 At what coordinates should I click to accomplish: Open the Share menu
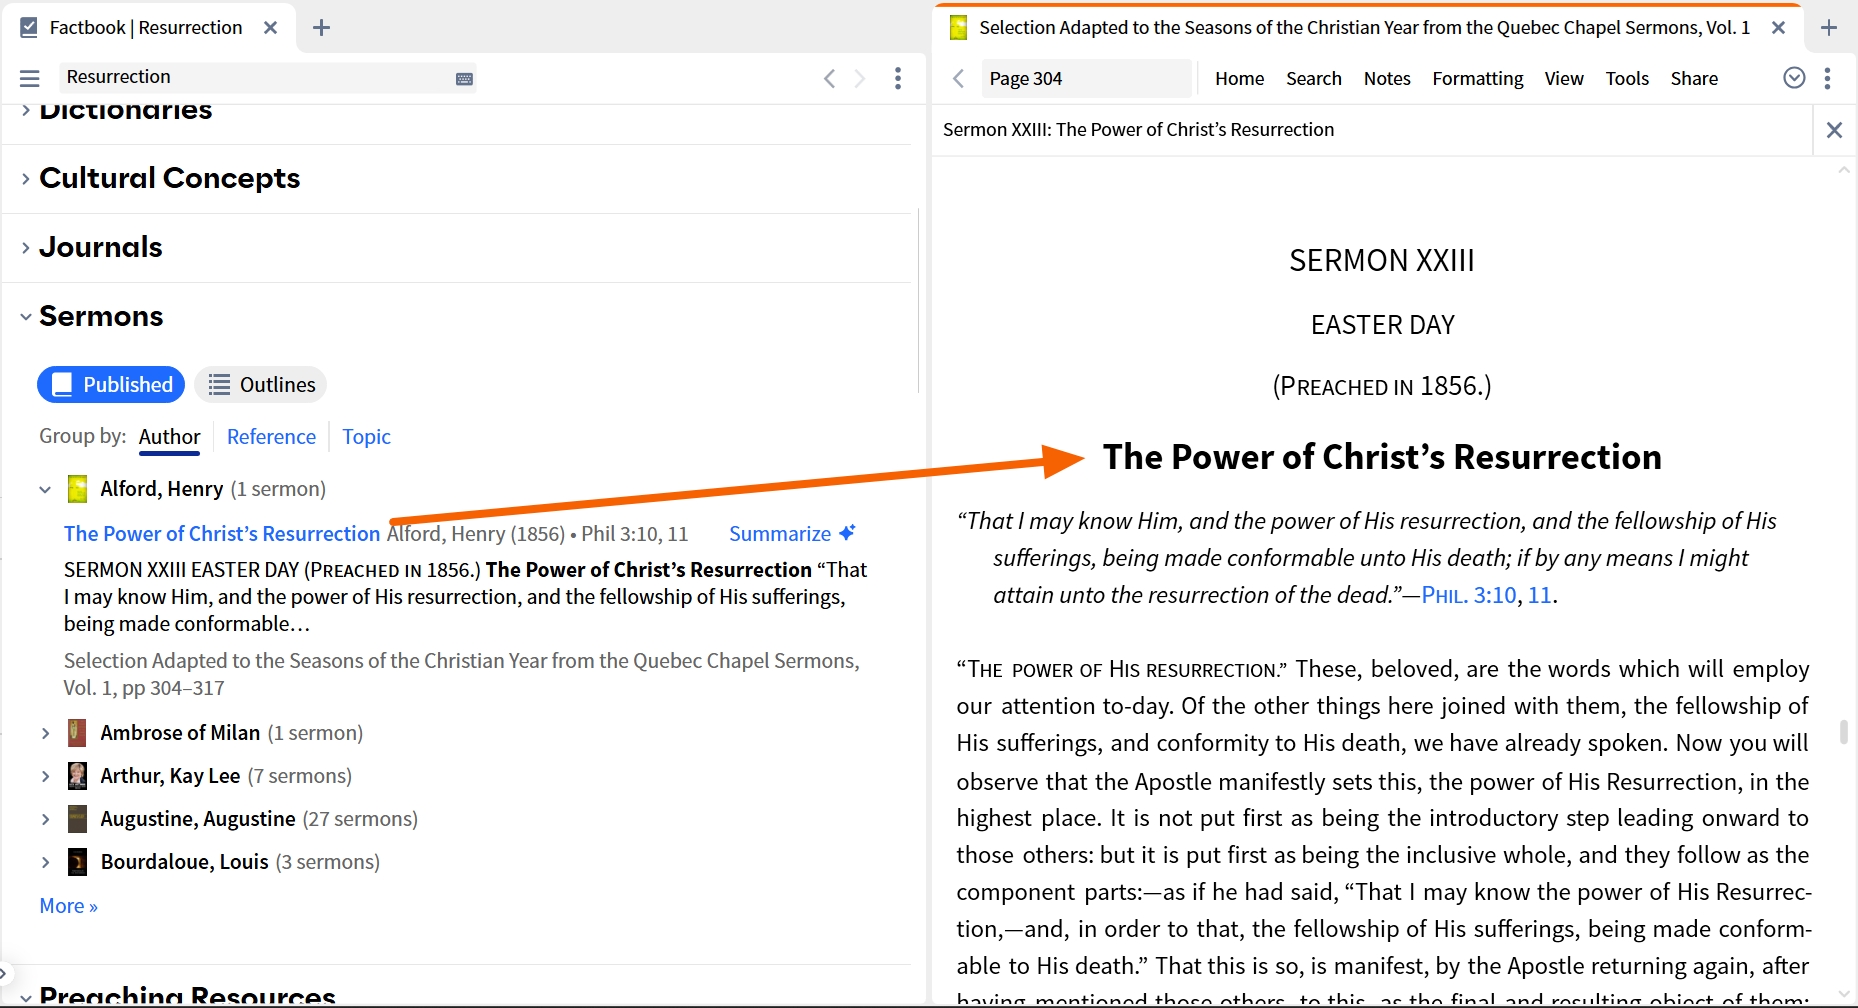pos(1694,78)
